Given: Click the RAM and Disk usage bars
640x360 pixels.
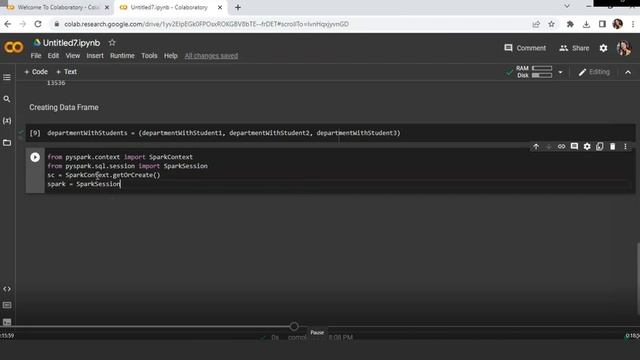Looking at the screenshot, I should (534, 72).
